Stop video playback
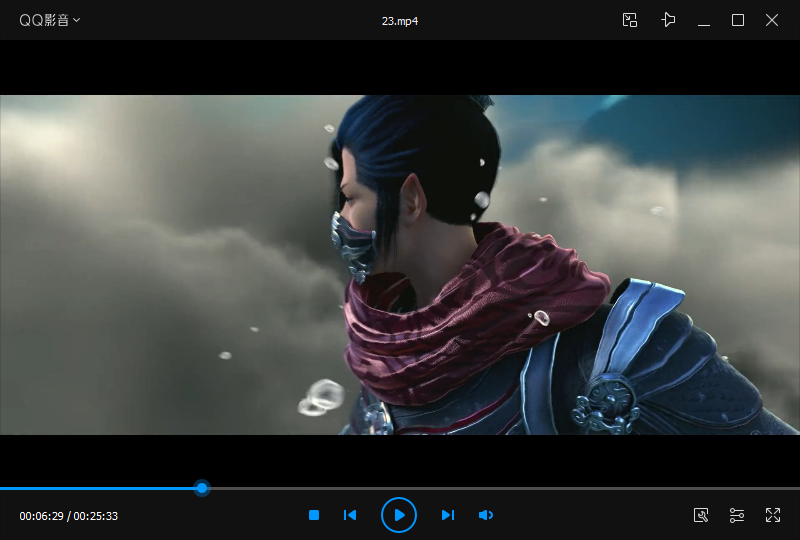Viewport: 800px width, 540px height. pos(314,515)
